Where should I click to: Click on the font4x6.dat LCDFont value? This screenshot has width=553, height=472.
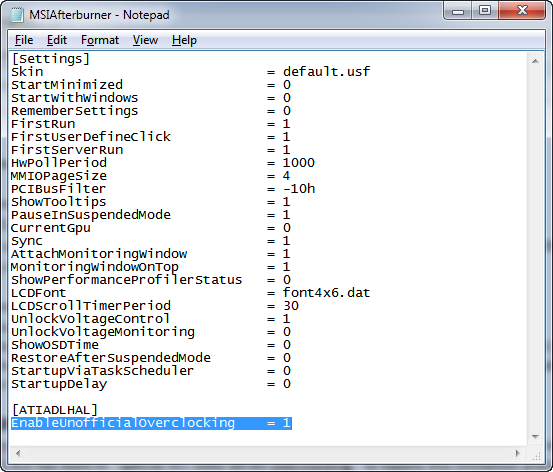click(x=326, y=293)
